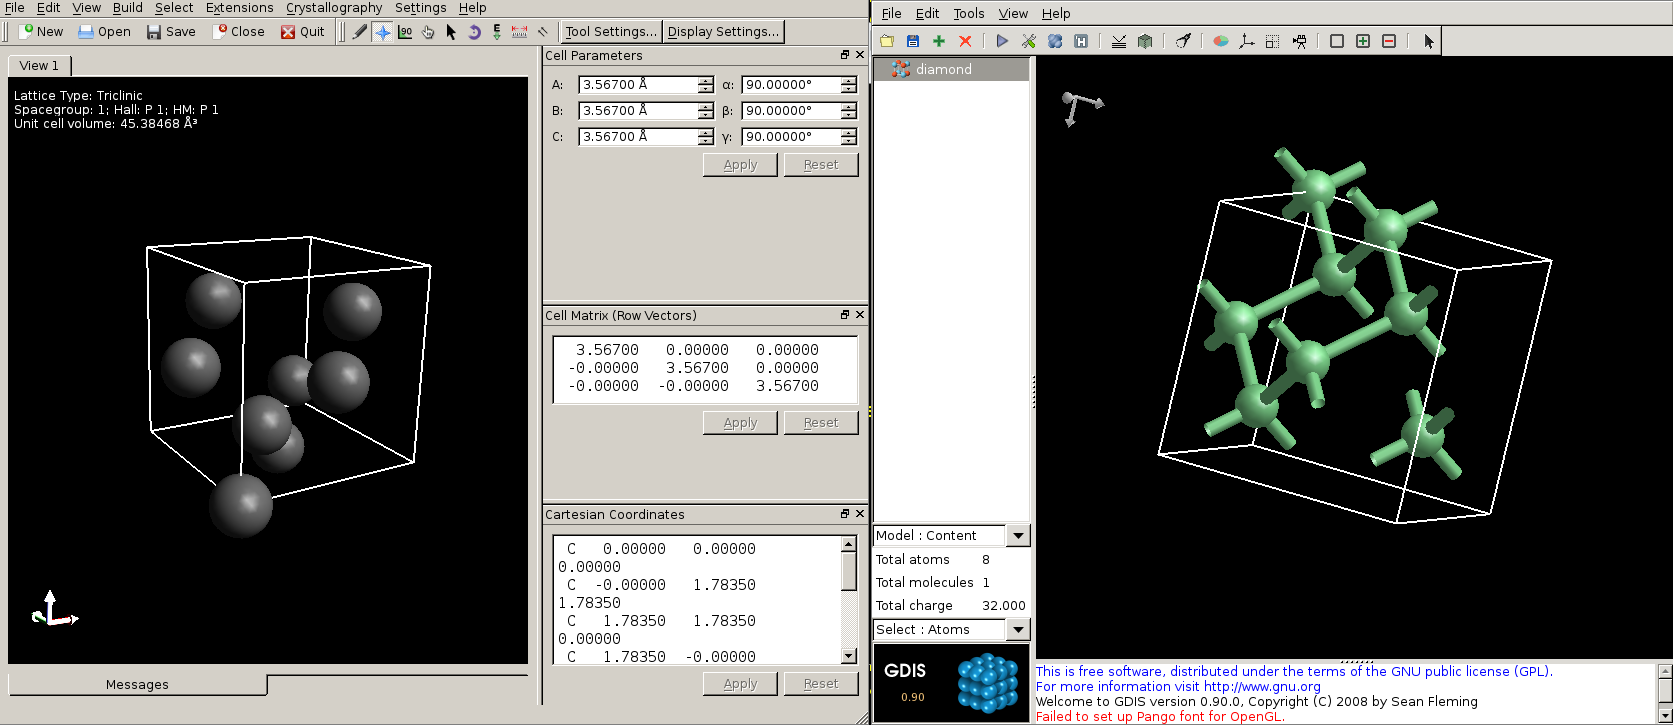
Task: Activate the Auto Rotate tool
Action: [x=474, y=32]
